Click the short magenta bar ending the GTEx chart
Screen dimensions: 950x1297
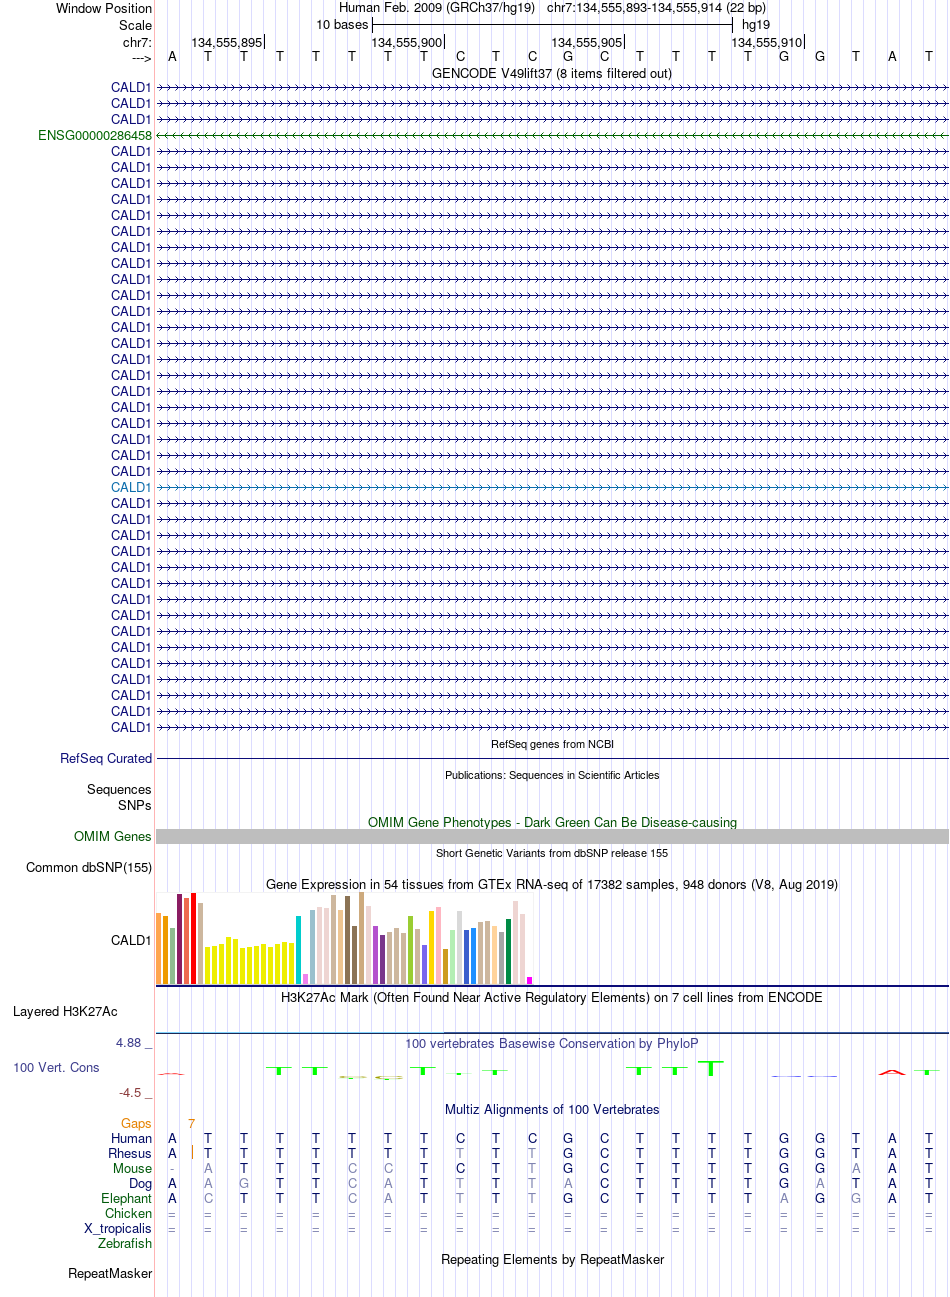click(x=529, y=980)
